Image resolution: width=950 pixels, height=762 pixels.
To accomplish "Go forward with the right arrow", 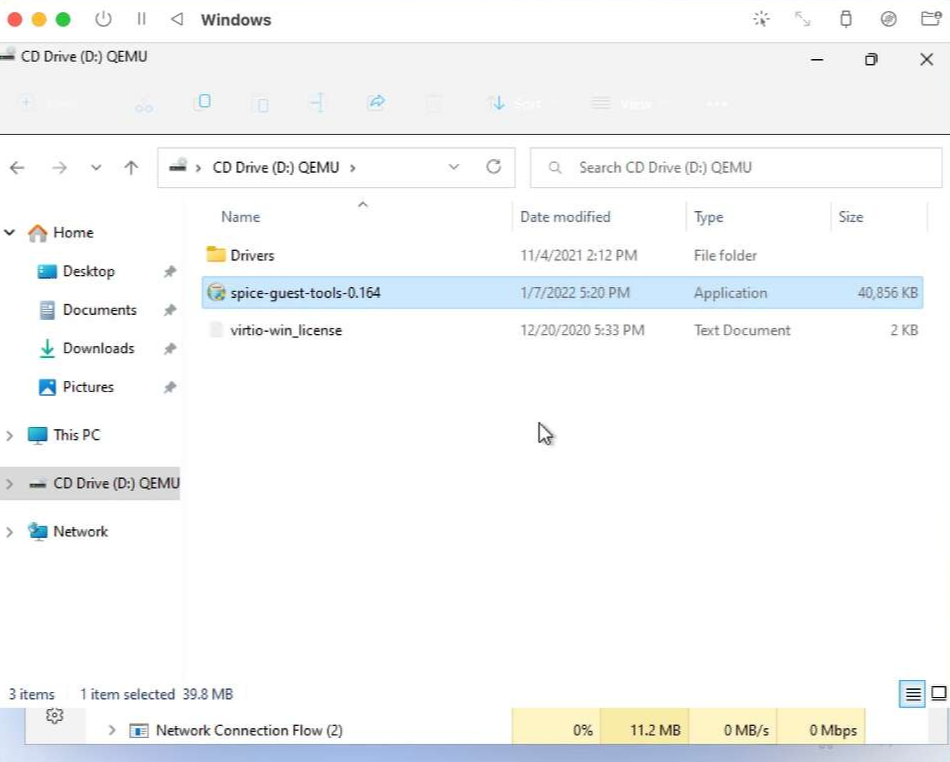I will click(59, 168).
